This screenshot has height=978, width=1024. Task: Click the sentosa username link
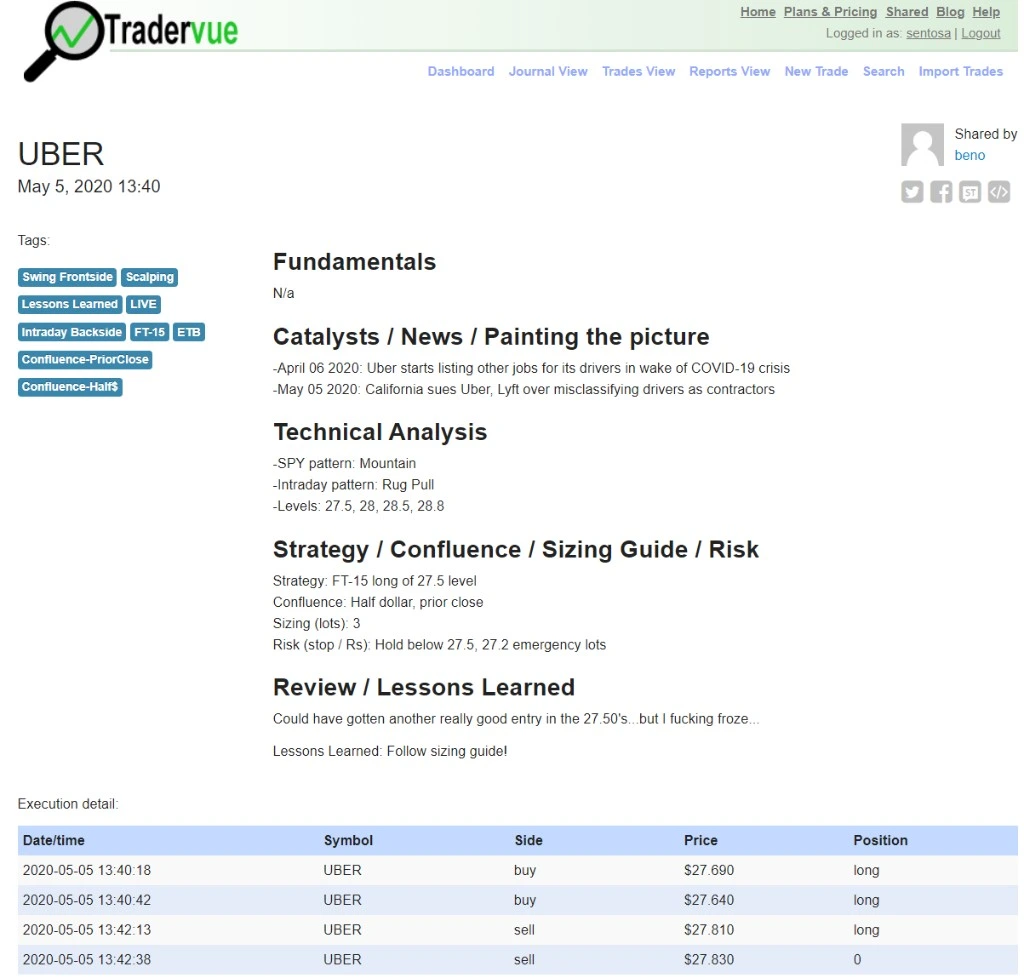click(x=928, y=33)
